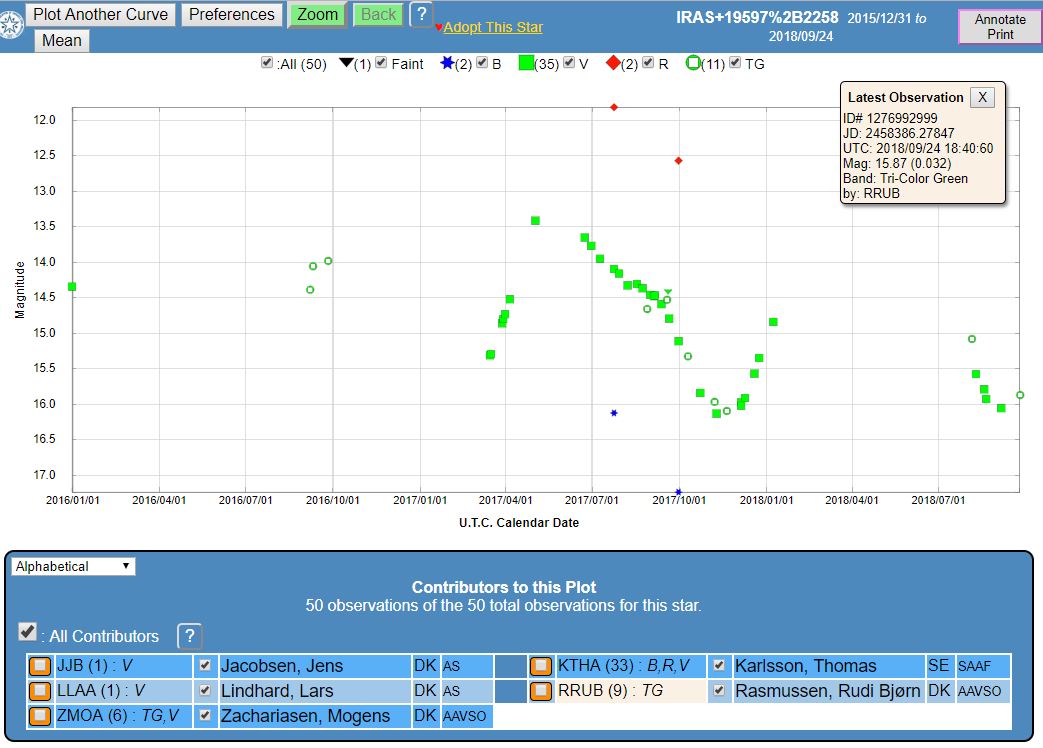Click the orange icon next to RRUB
This screenshot has height=748, width=1043.
coord(541,691)
